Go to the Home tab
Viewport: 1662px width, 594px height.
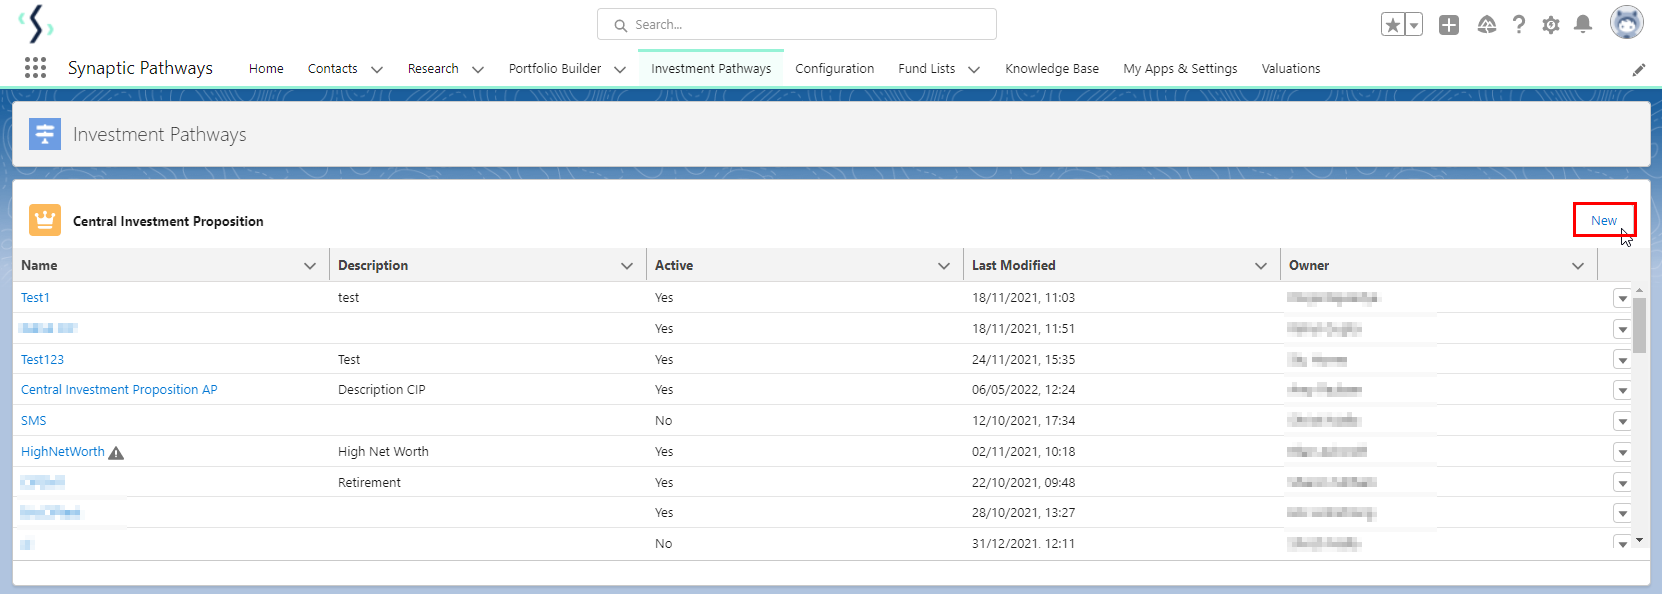(x=266, y=69)
